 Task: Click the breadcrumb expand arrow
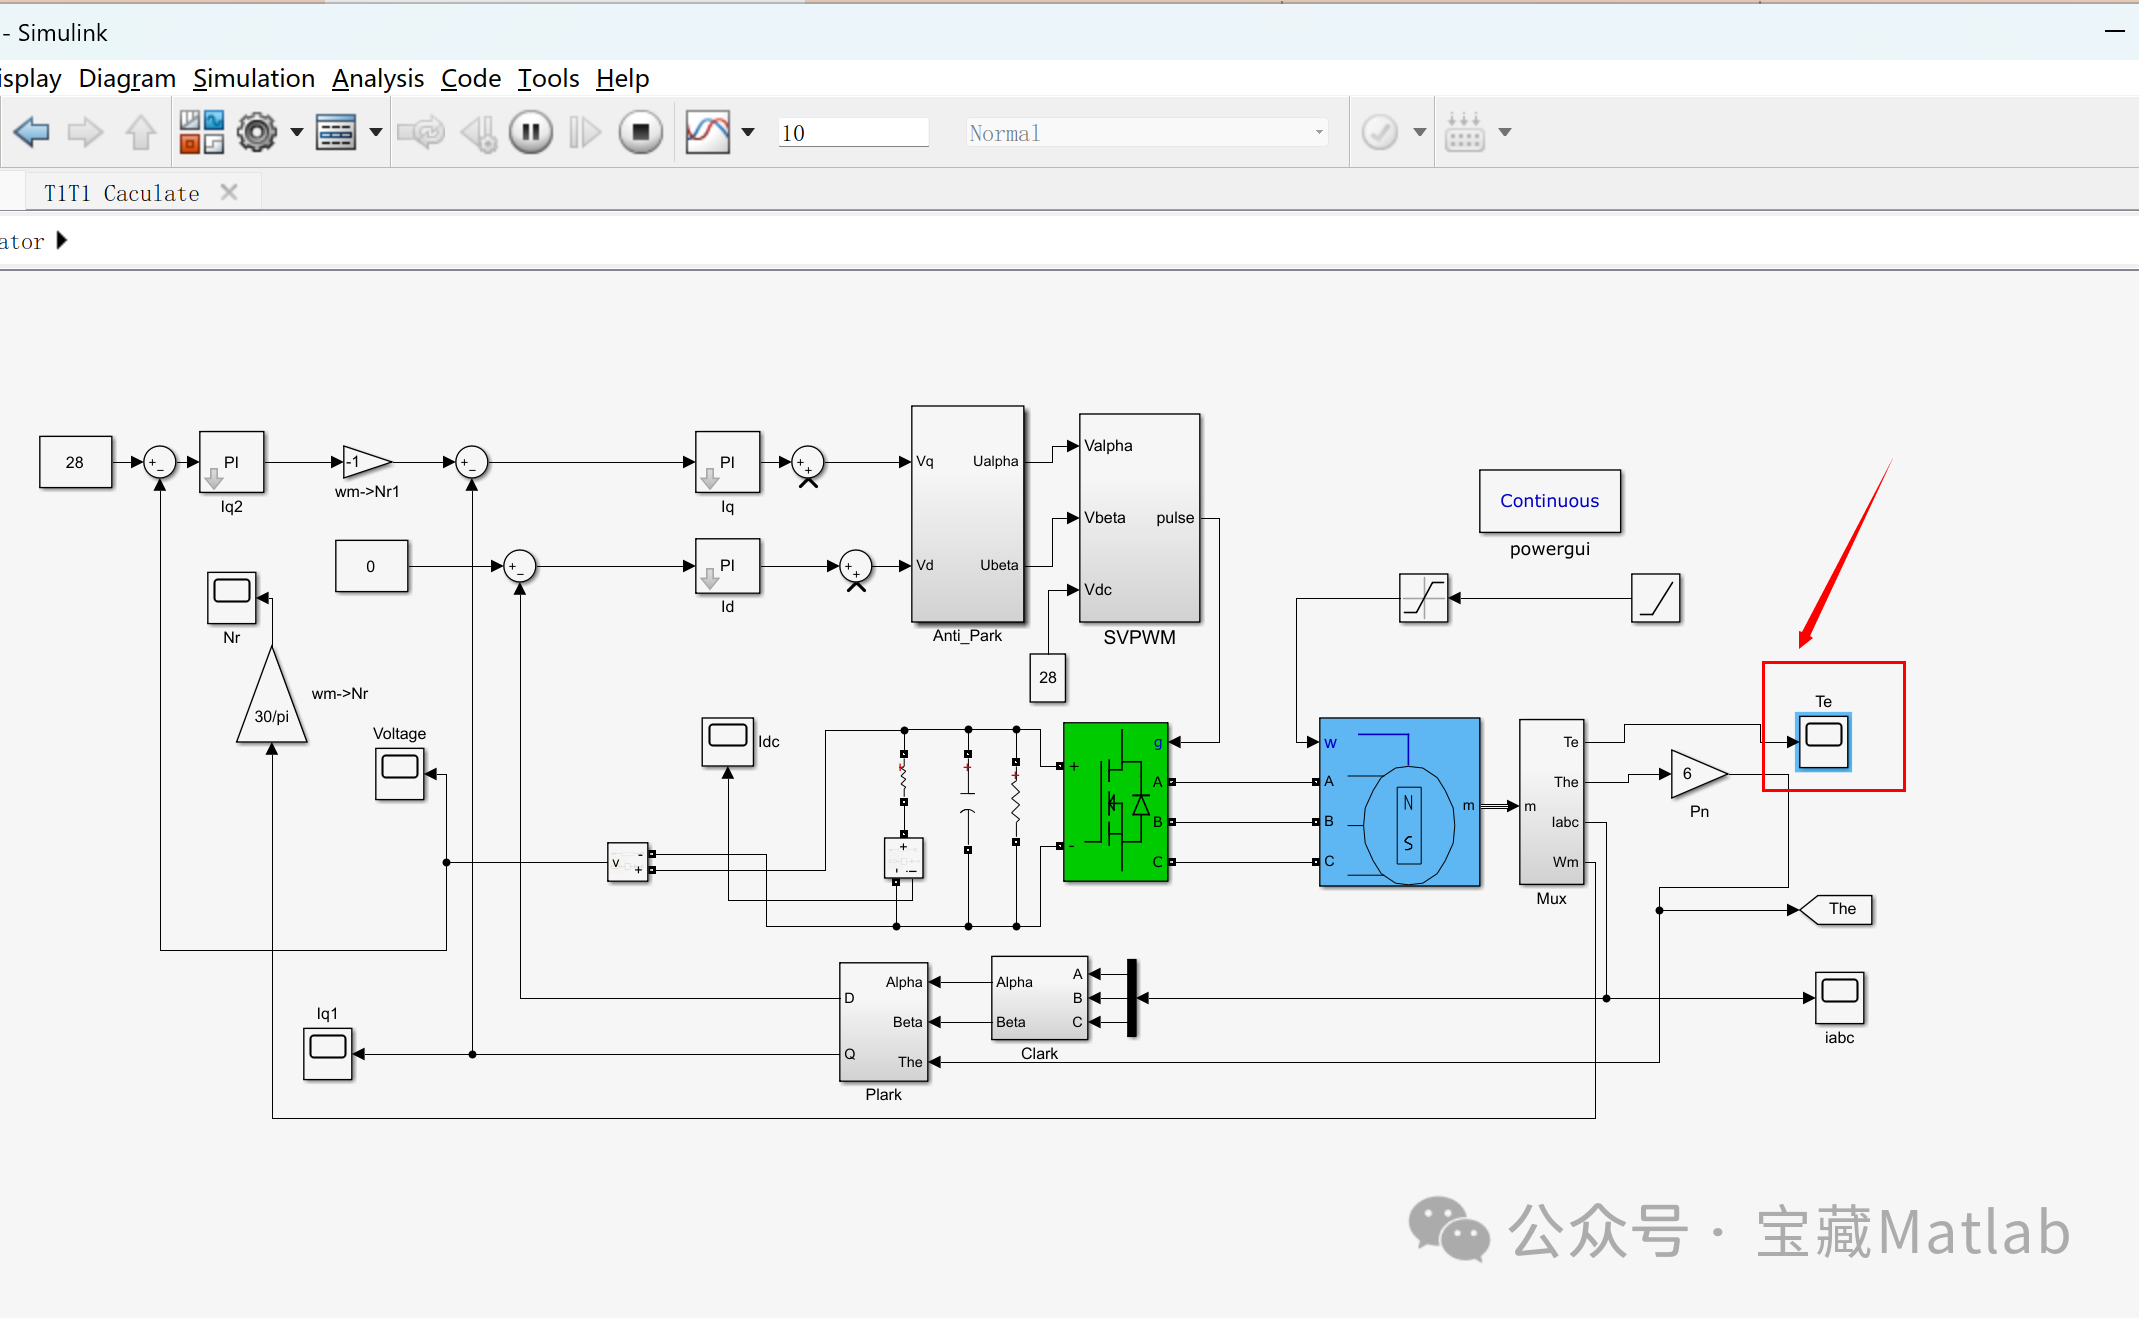62,240
